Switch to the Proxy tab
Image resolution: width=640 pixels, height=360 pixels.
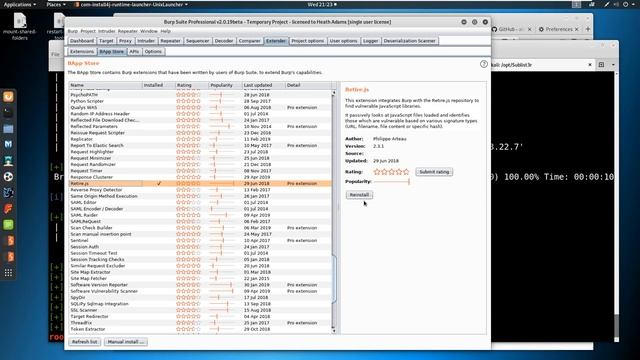pos(125,41)
